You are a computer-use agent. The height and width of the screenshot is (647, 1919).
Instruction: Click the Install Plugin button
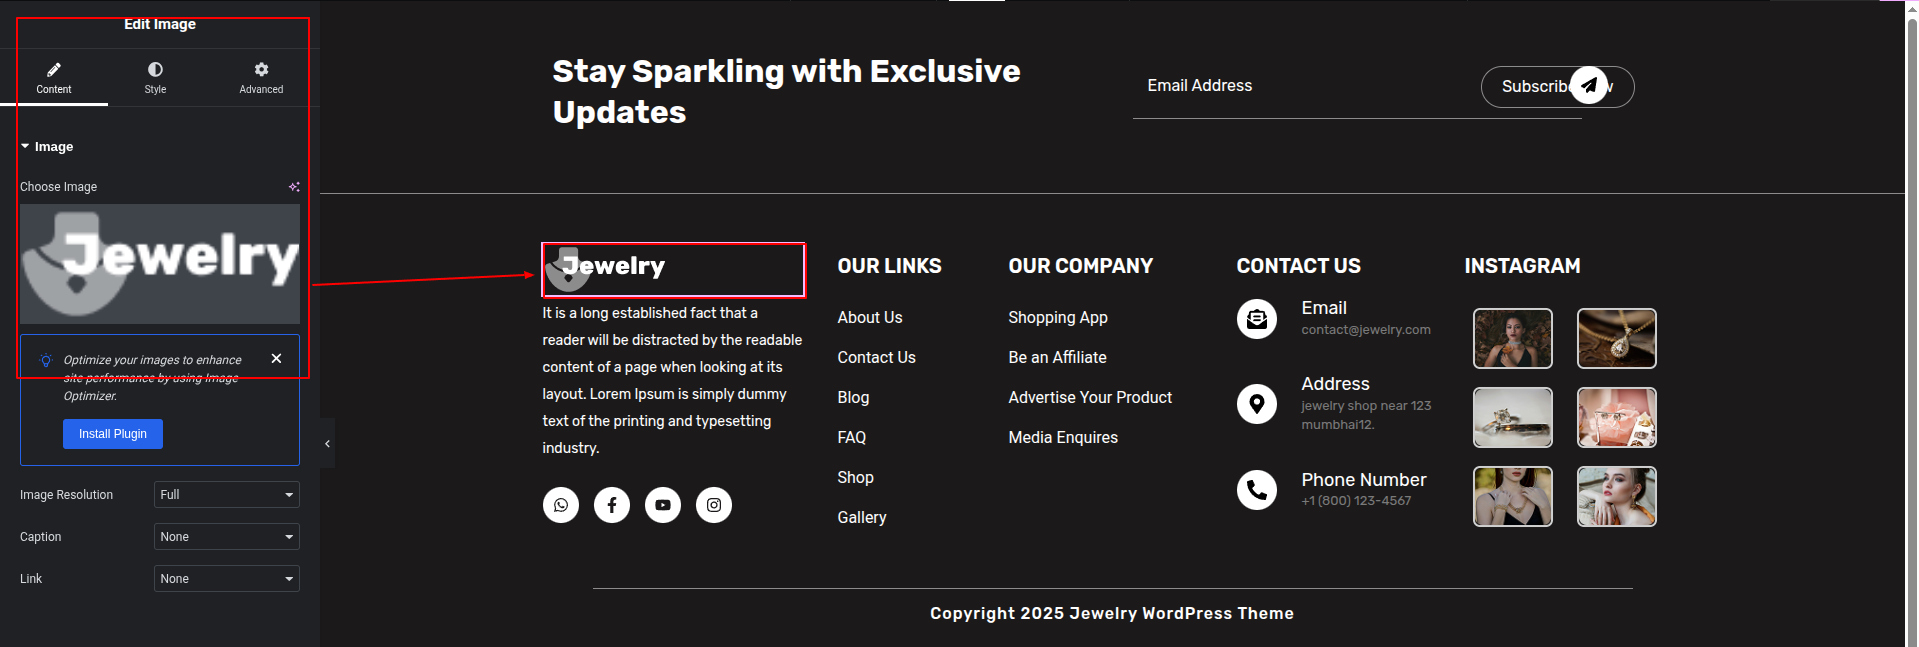(x=113, y=434)
